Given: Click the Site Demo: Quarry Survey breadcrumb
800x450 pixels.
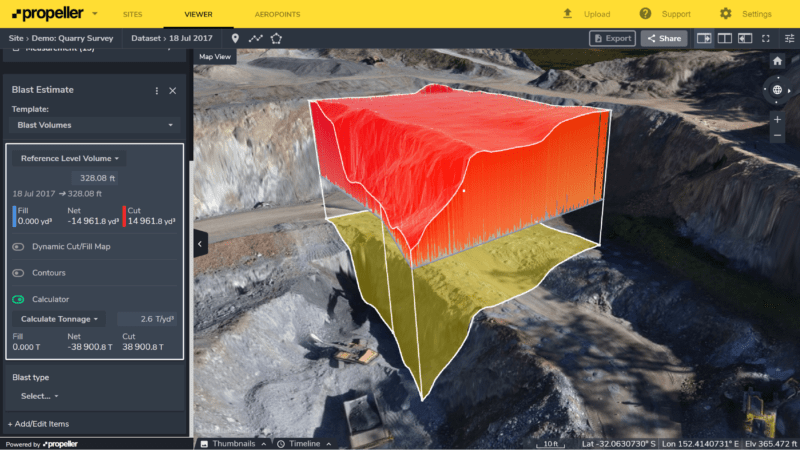Looking at the screenshot, I should pos(61,38).
